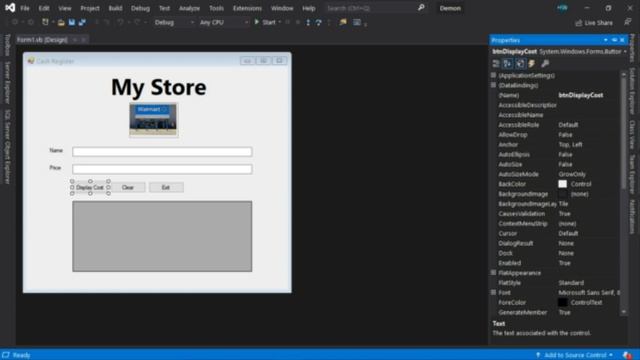This screenshot has height=360, width=640.
Task: Expand the (ApplicationSettings) property group
Action: tap(493, 76)
